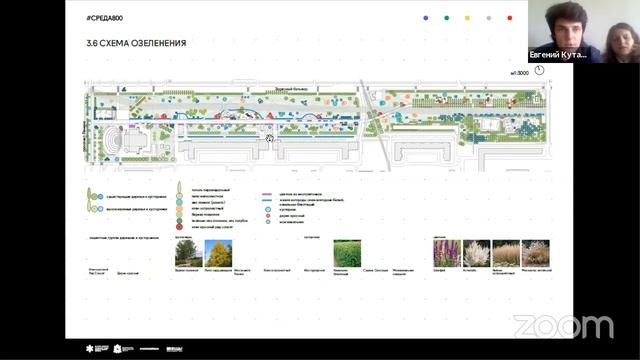Click the blue dot in the slide header
The image size is (640, 360).
(426, 18)
